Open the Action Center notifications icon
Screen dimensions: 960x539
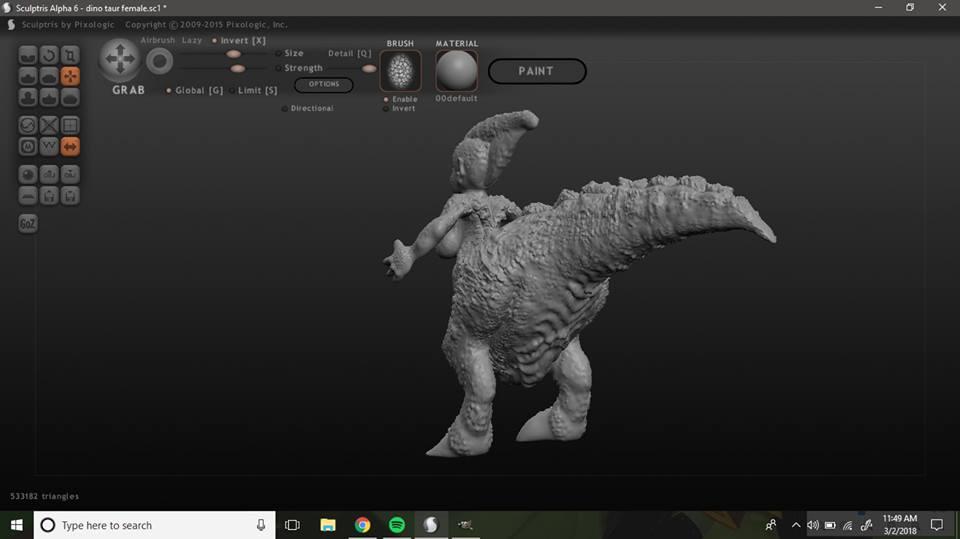[x=937, y=525]
